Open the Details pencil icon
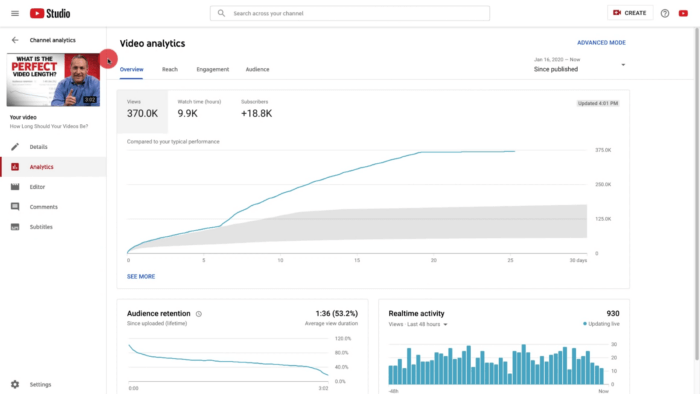This screenshot has width=700, height=394. 15,147
